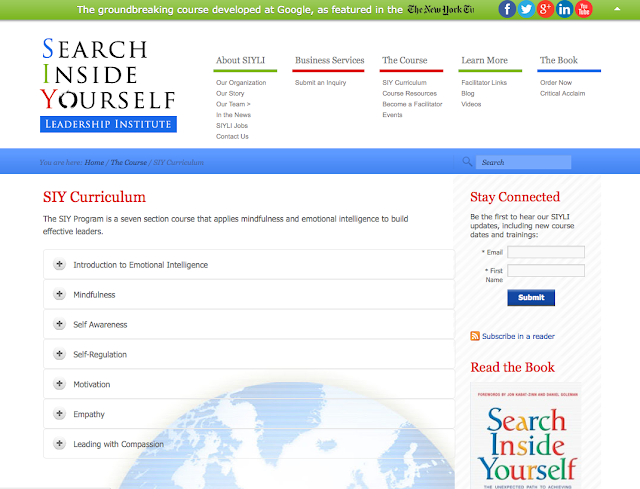
Task: Expand the Leading with Compassion section
Action: pyautogui.click(x=249, y=443)
